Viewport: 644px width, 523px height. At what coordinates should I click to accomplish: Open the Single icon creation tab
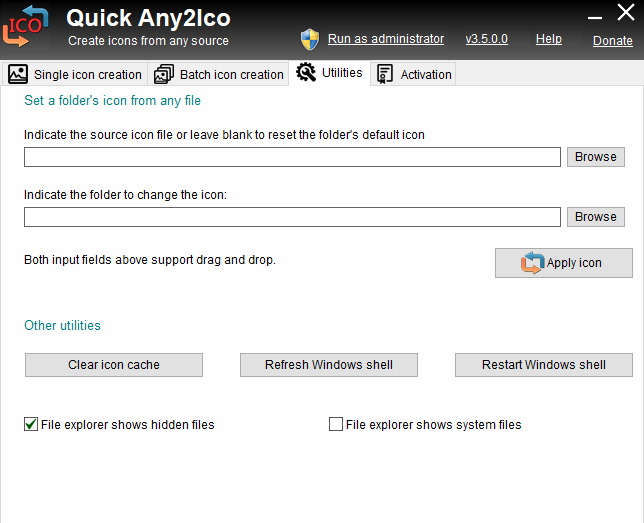coord(75,74)
